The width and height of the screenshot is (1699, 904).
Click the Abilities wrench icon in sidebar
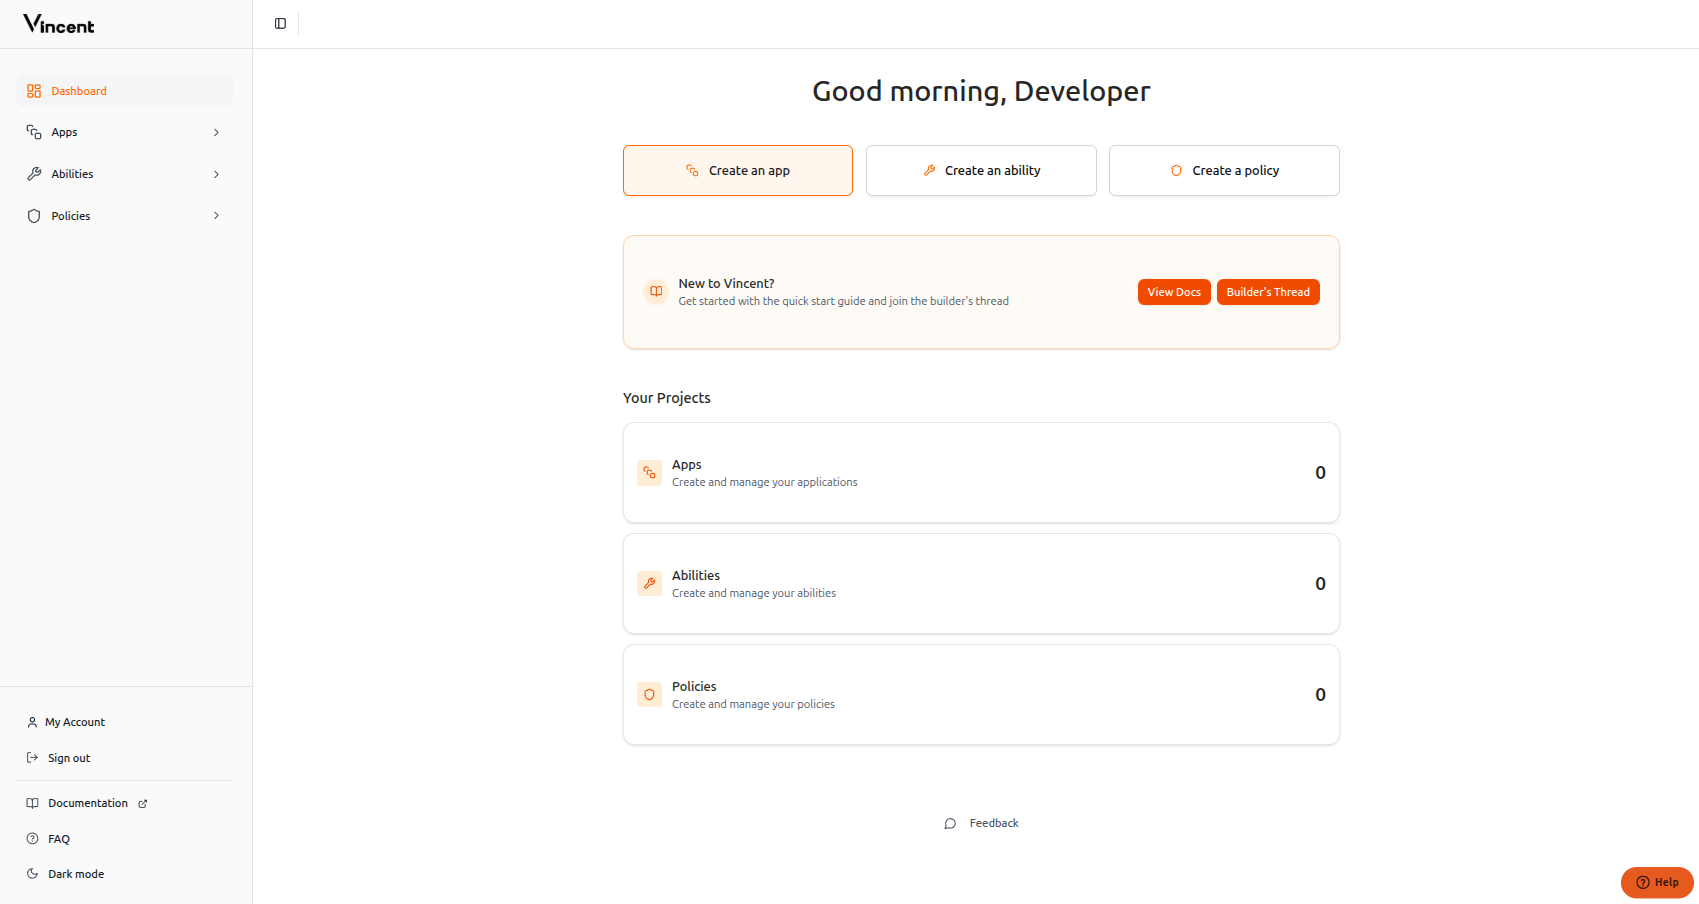pos(34,173)
